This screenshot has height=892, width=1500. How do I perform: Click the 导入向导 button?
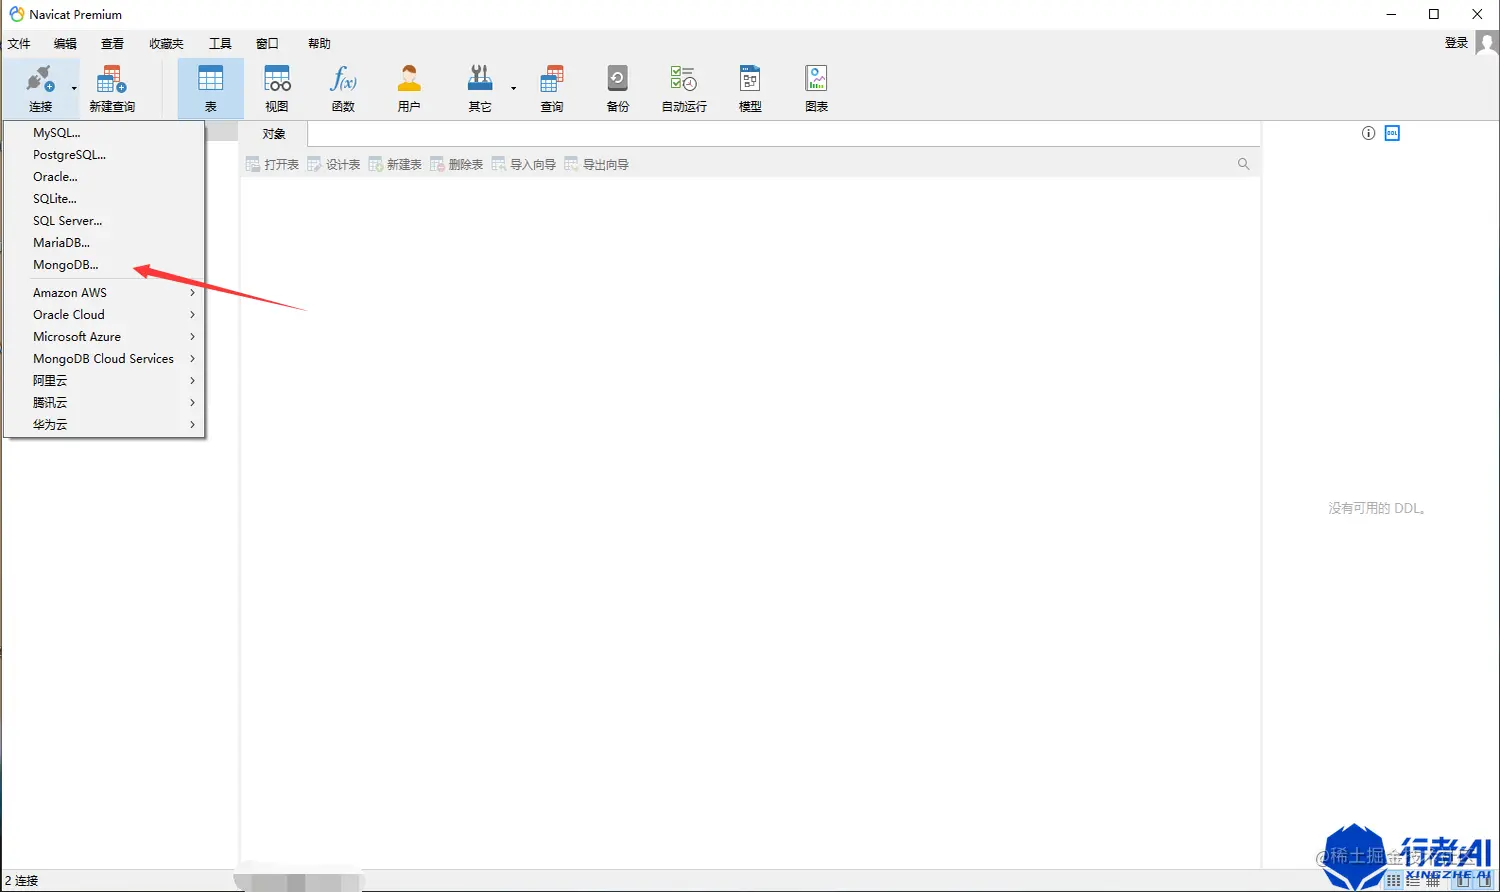click(524, 164)
